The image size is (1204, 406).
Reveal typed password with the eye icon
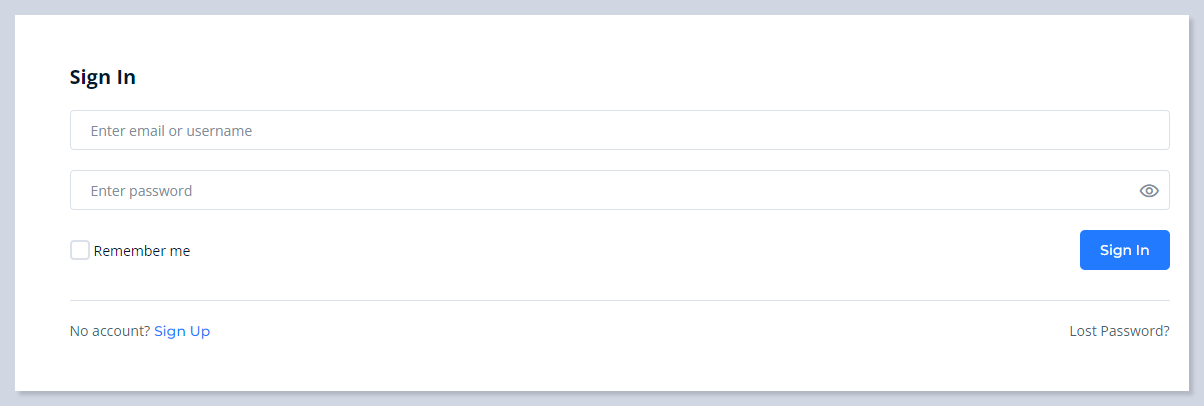[1149, 191]
